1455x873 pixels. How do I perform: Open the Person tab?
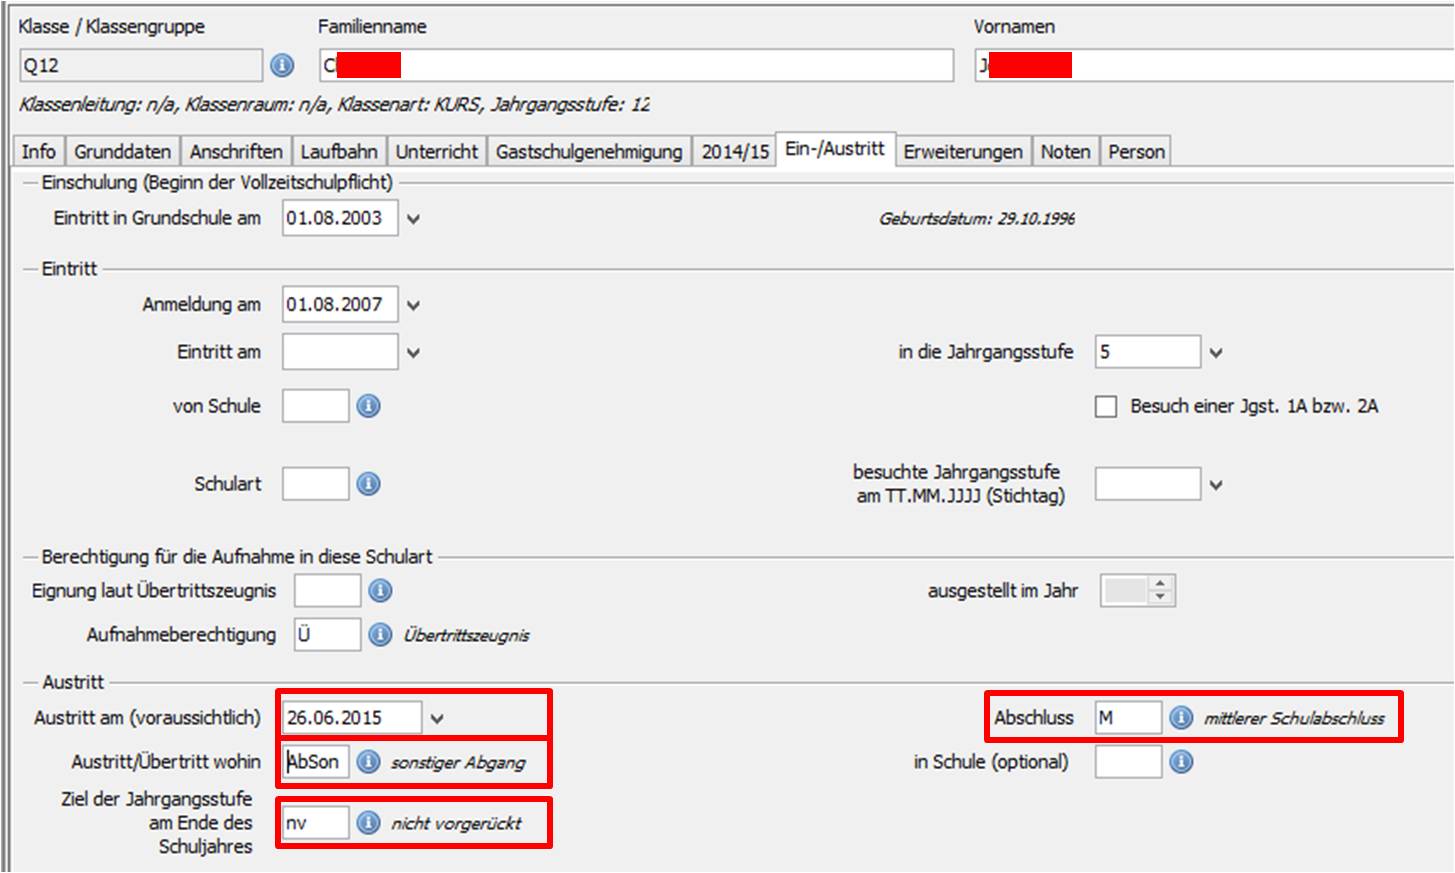point(1136,151)
